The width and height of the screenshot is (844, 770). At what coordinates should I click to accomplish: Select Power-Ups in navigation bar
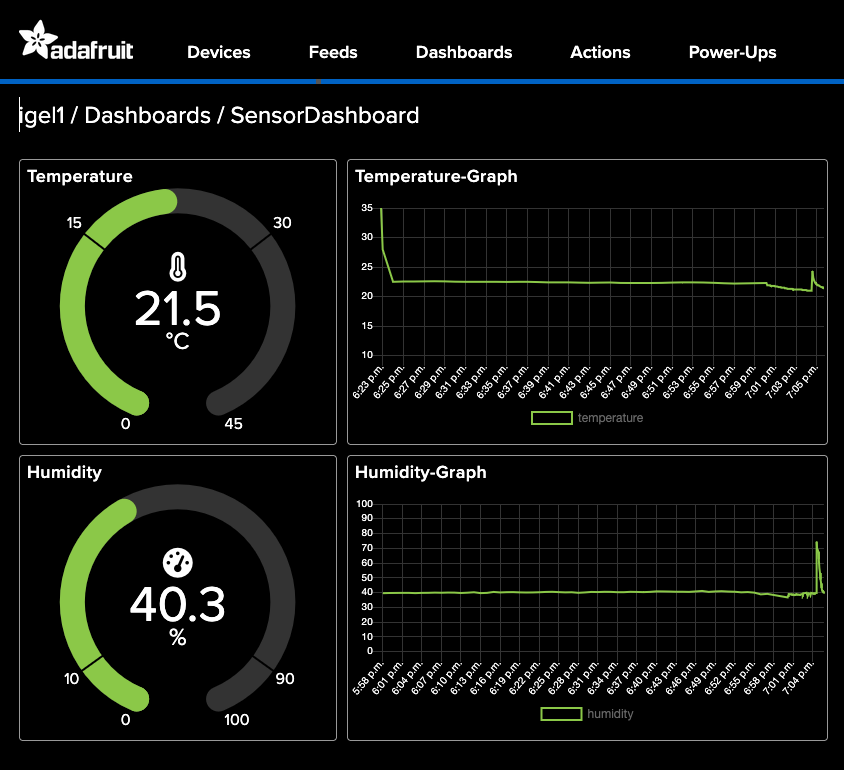point(732,52)
